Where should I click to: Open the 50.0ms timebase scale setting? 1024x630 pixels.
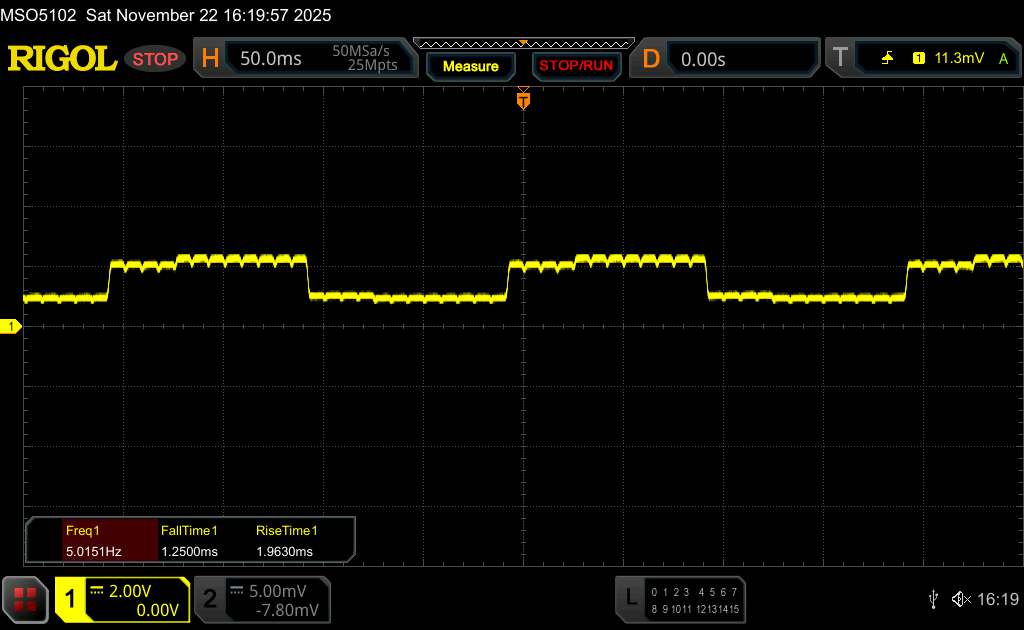pyautogui.click(x=271, y=59)
